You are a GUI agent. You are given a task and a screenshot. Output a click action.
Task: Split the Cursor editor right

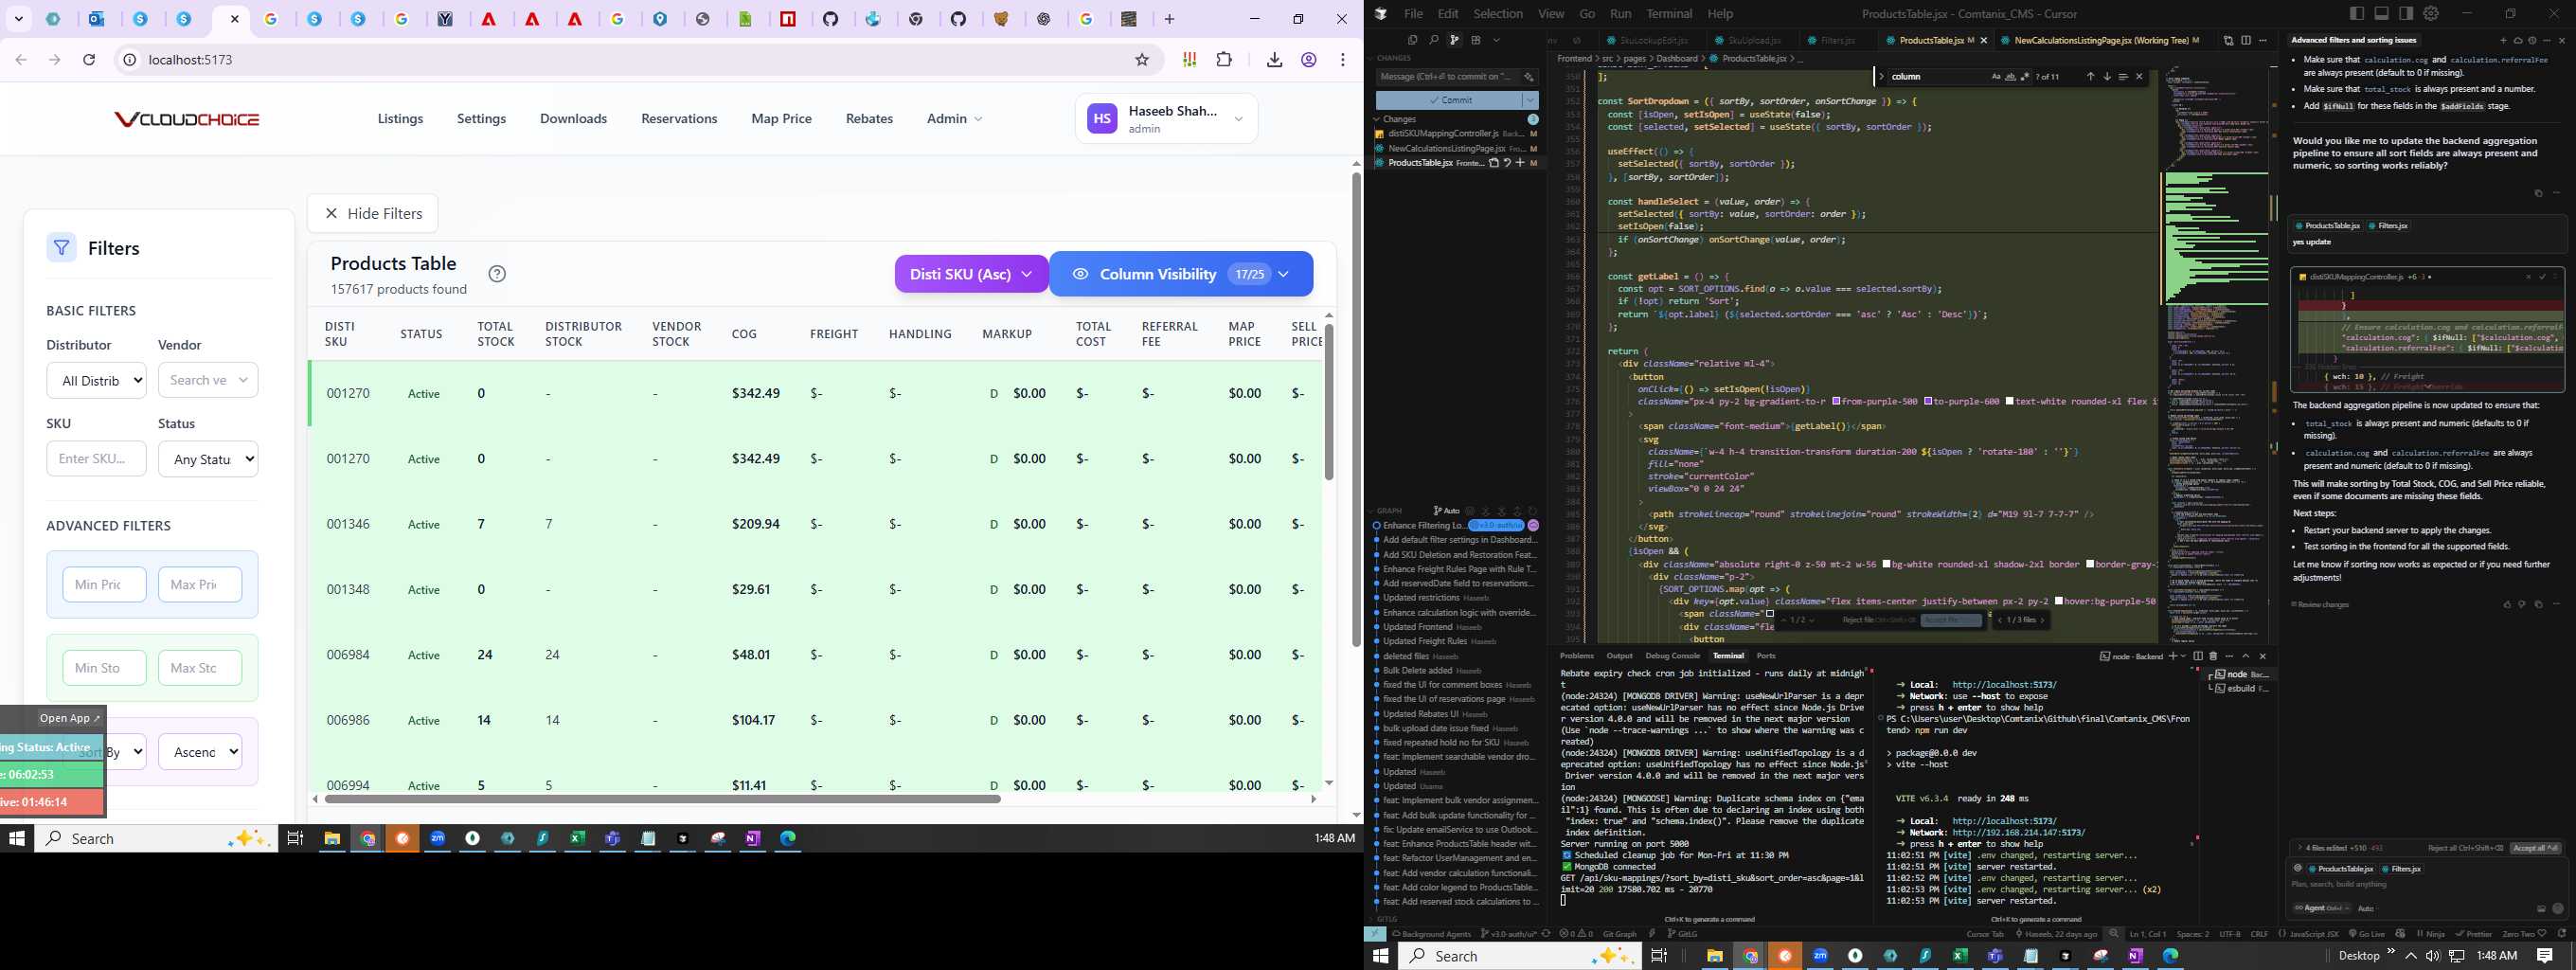tap(2246, 40)
